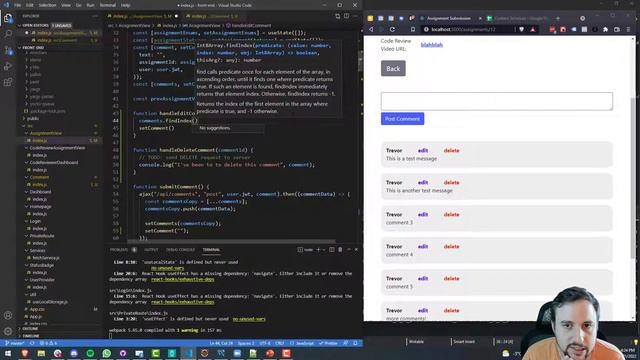
Task: Open the Explorer view in activity bar
Action: (8, 18)
